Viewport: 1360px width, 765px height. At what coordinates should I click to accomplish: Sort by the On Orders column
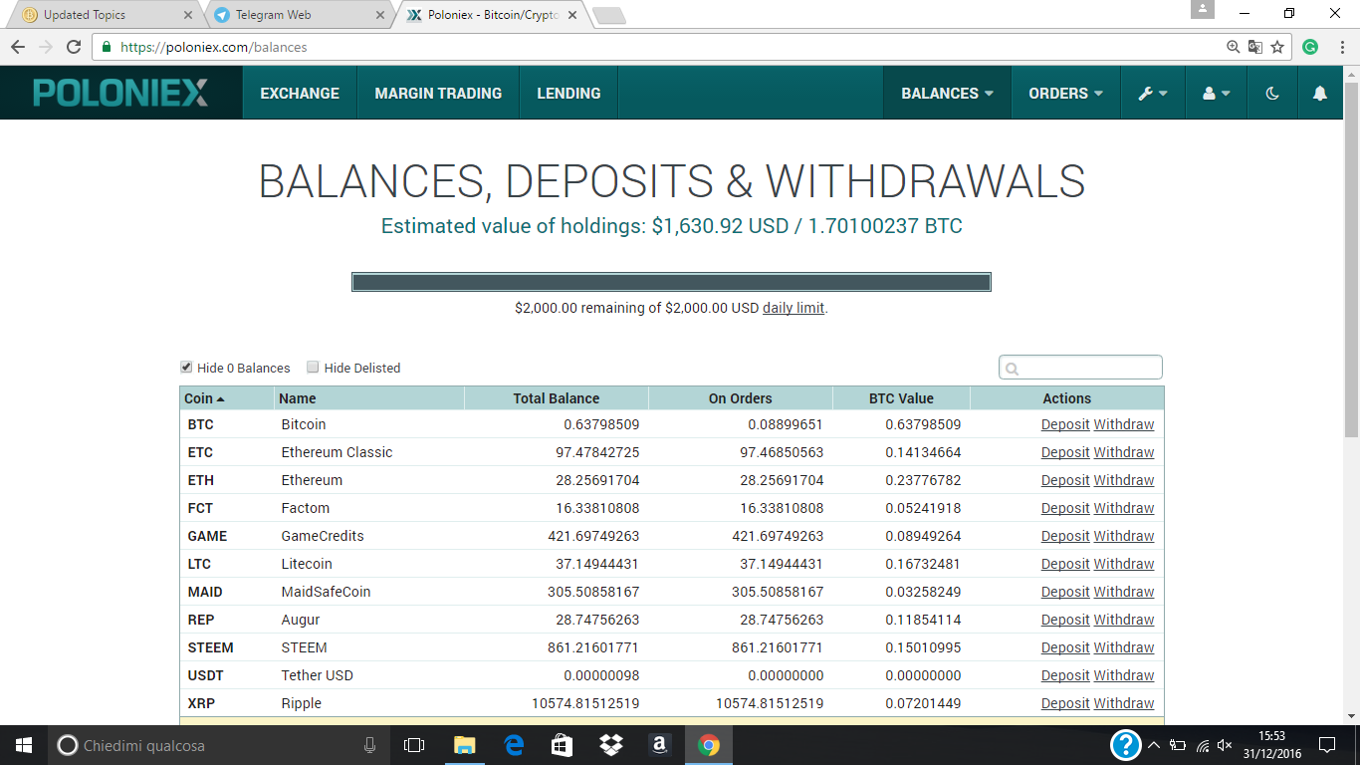[740, 398]
